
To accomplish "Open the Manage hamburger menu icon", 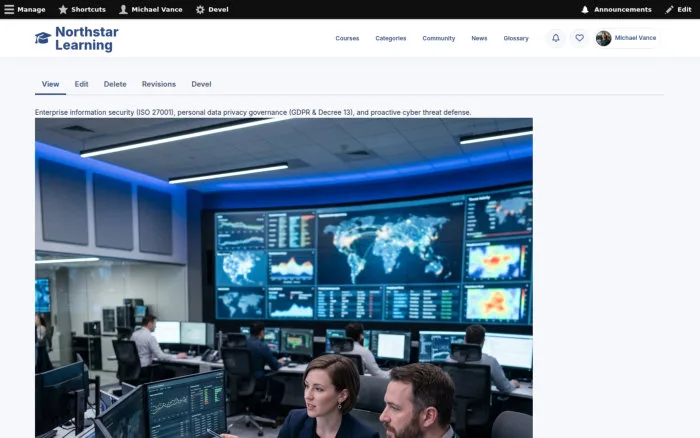I will pyautogui.click(x=9, y=9).
